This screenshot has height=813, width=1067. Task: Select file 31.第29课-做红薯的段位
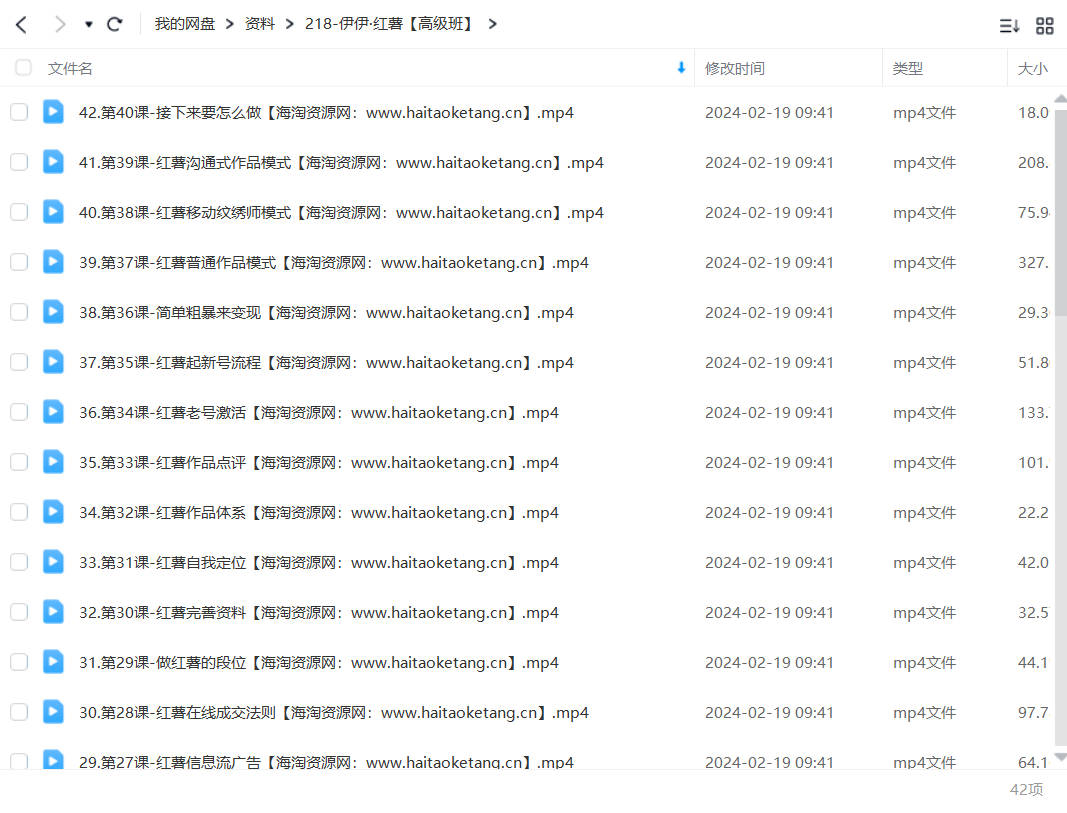tap(318, 663)
